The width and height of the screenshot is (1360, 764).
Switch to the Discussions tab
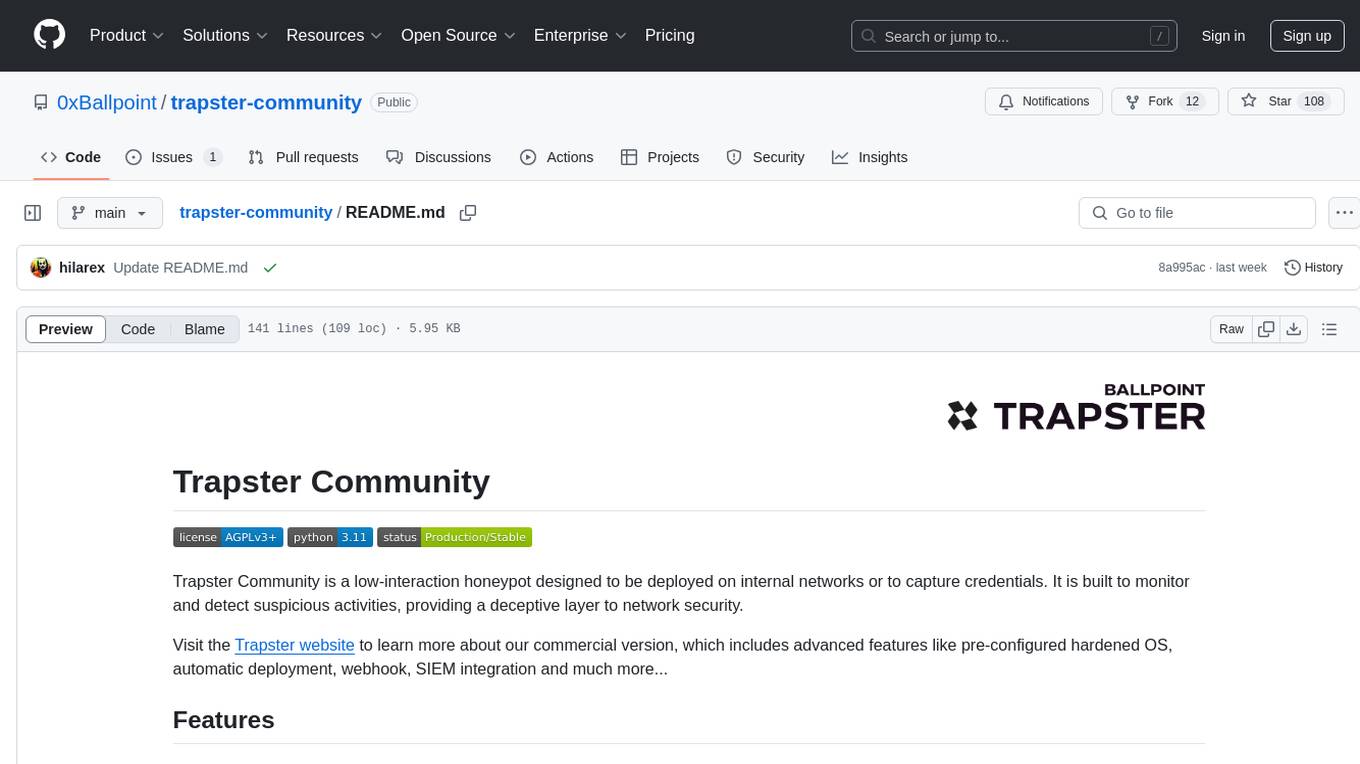[438, 157]
